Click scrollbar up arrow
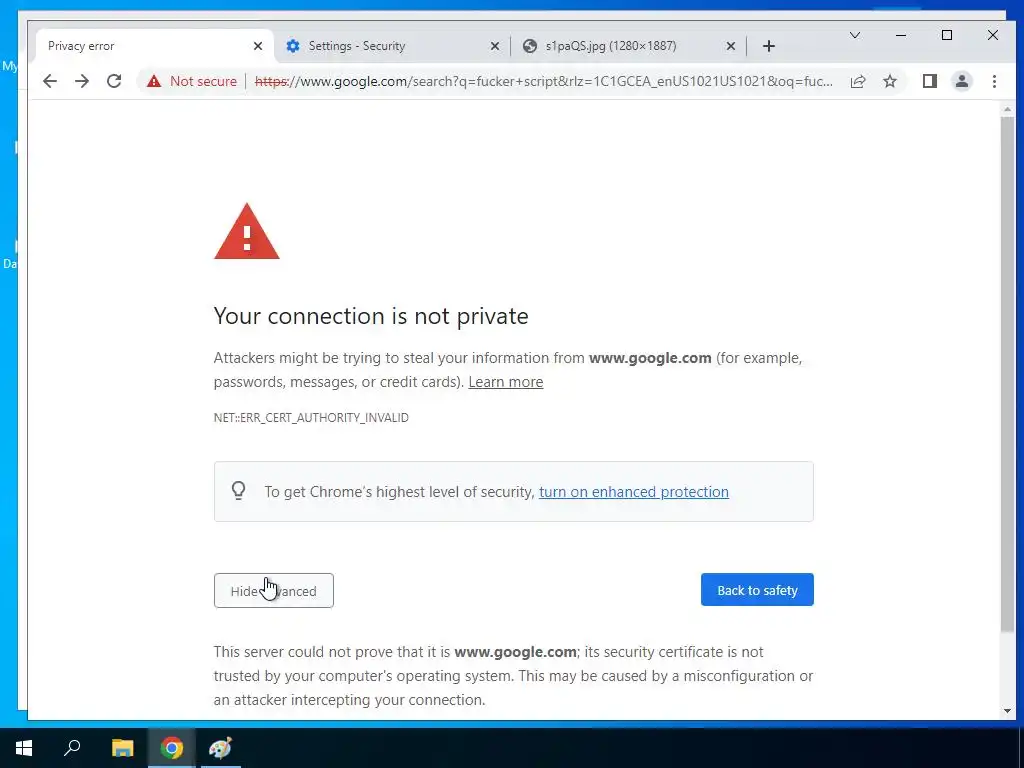The image size is (1024, 768). (1008, 110)
